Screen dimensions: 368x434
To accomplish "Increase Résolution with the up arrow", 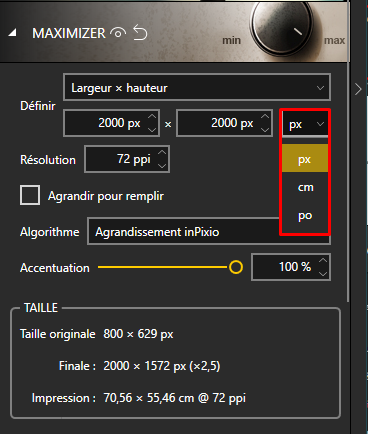I will click(162, 153).
